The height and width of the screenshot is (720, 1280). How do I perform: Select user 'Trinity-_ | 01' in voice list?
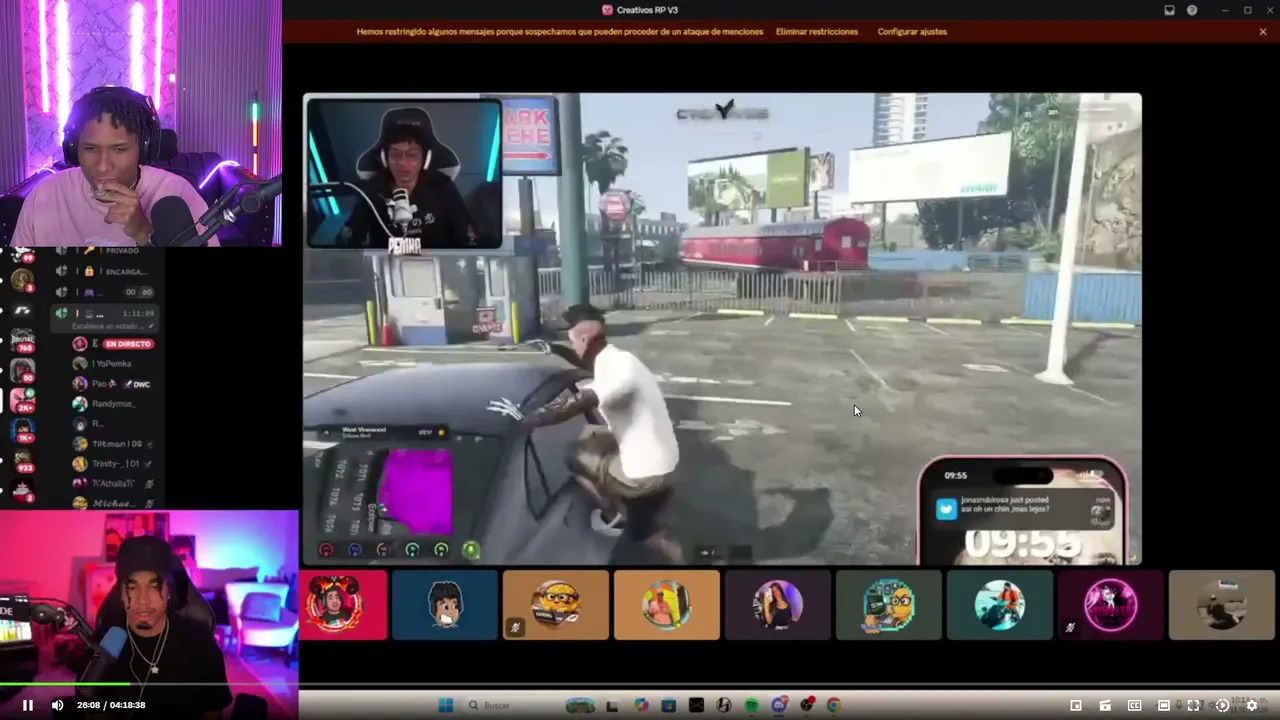[113, 464]
